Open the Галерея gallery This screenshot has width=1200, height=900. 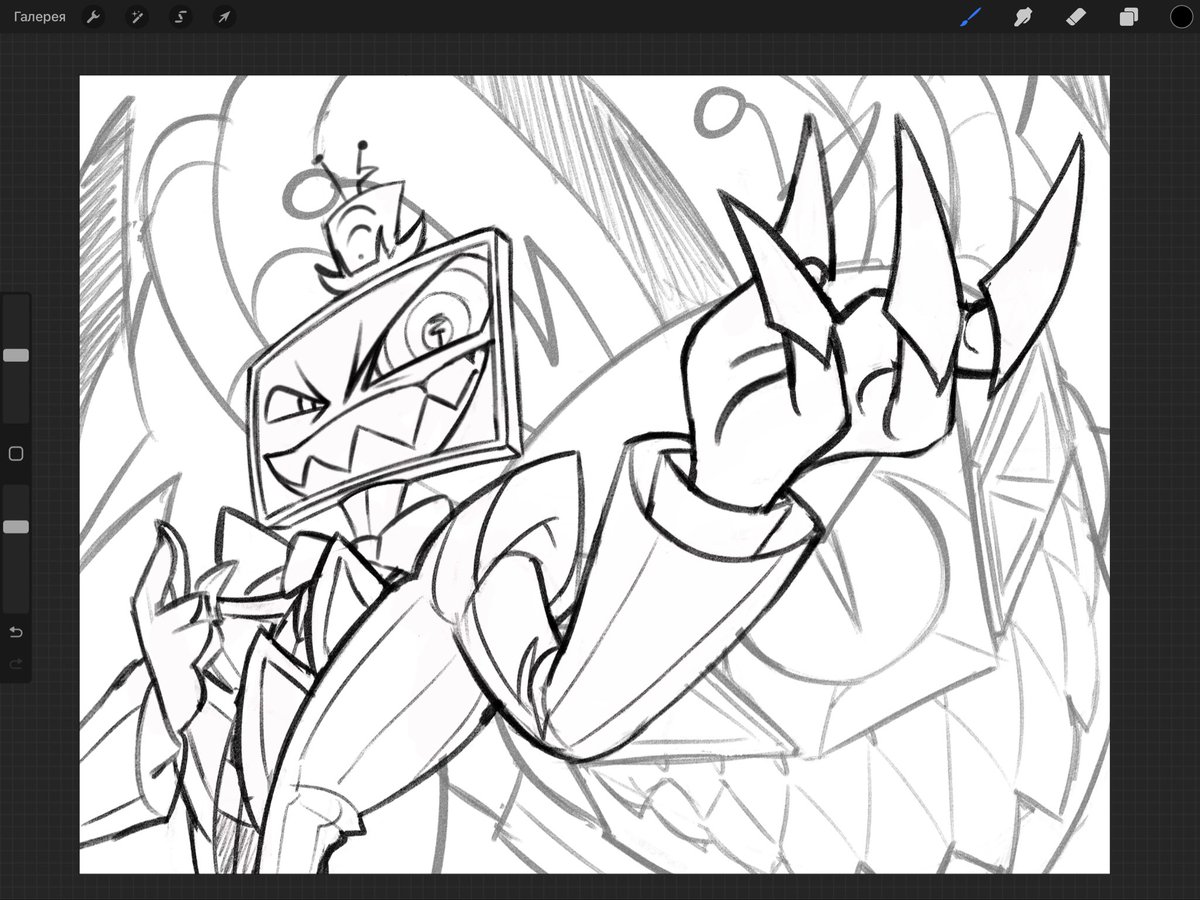40,17
